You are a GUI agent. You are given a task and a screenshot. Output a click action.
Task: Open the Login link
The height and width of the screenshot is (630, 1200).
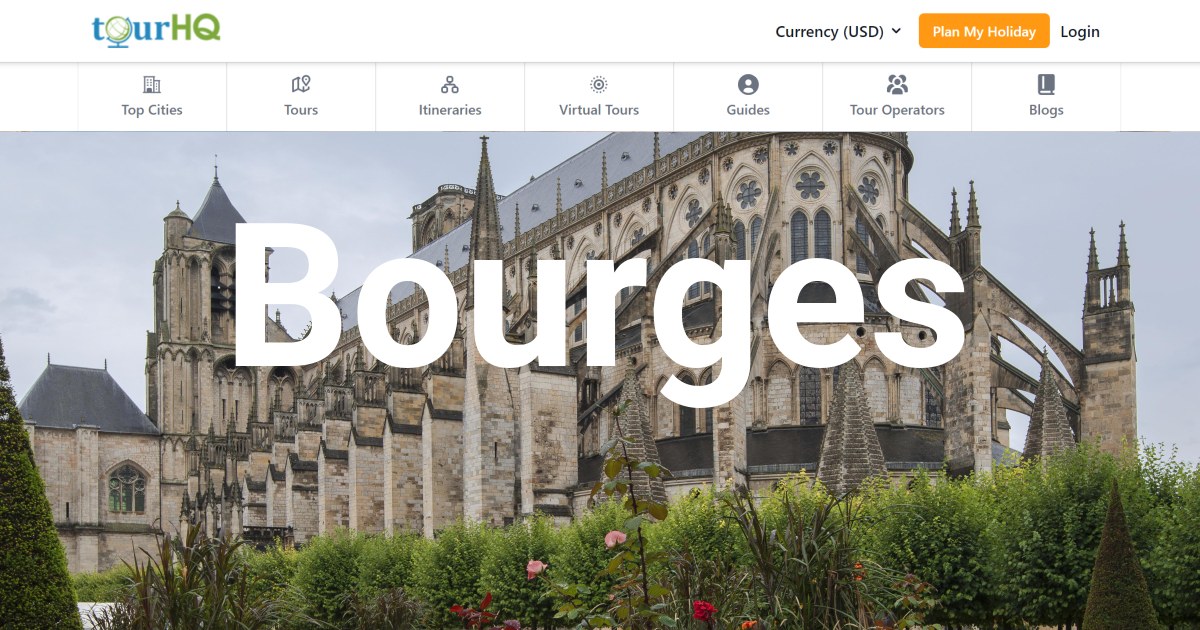click(x=1080, y=31)
